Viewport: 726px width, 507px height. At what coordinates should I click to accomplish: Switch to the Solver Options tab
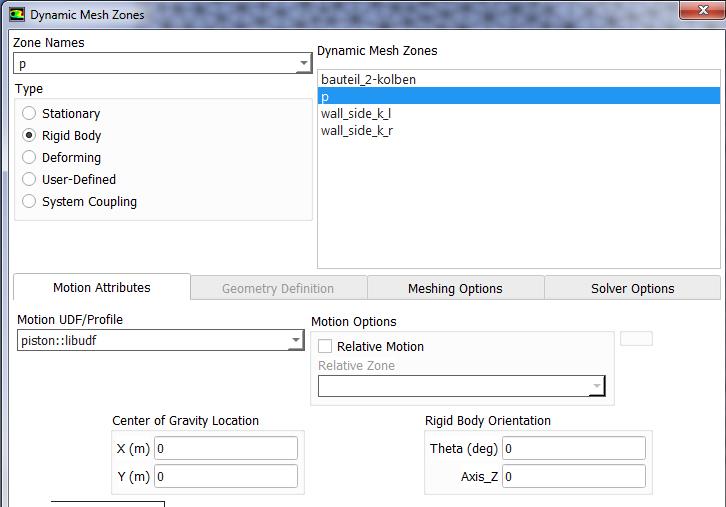(x=632, y=288)
